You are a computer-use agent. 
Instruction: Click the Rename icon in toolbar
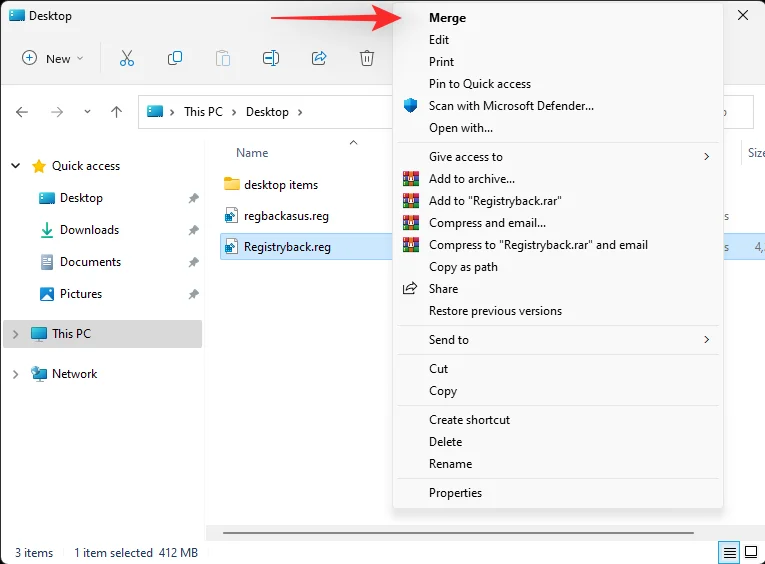tap(271, 58)
